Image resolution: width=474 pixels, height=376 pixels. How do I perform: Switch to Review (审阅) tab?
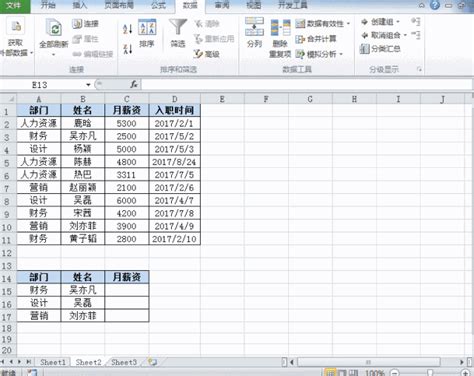[x=222, y=5]
